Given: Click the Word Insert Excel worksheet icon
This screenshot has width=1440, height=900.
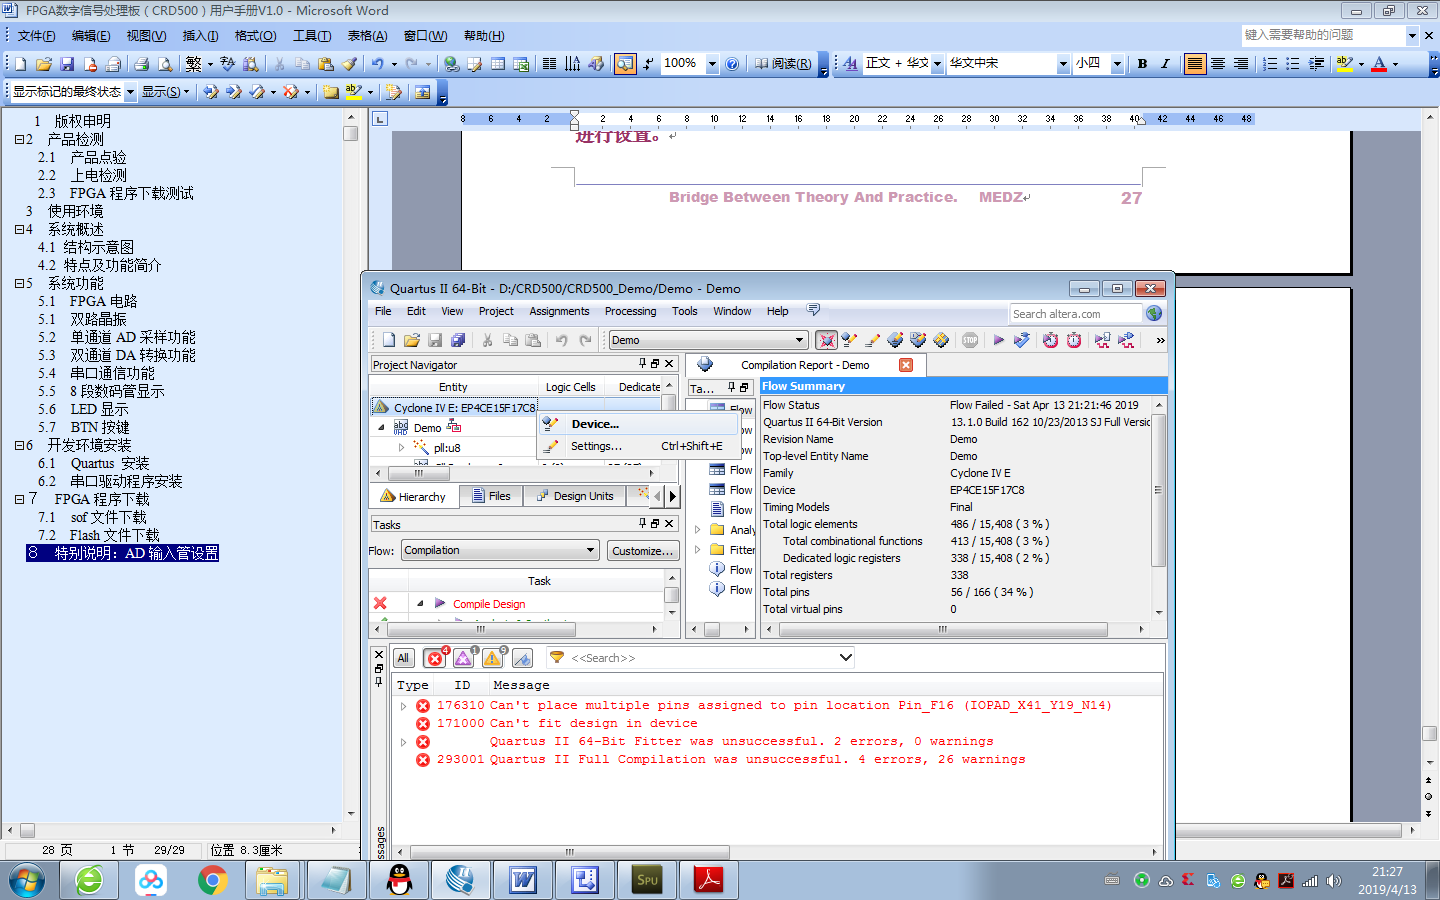Looking at the screenshot, I should (521, 64).
